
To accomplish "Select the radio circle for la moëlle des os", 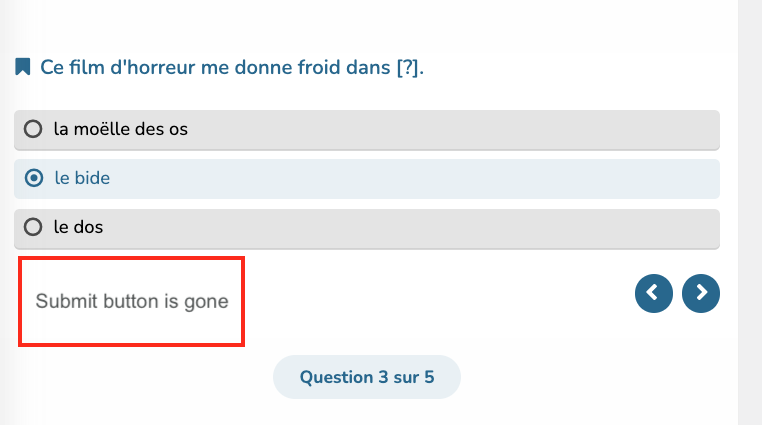I will (33, 129).
